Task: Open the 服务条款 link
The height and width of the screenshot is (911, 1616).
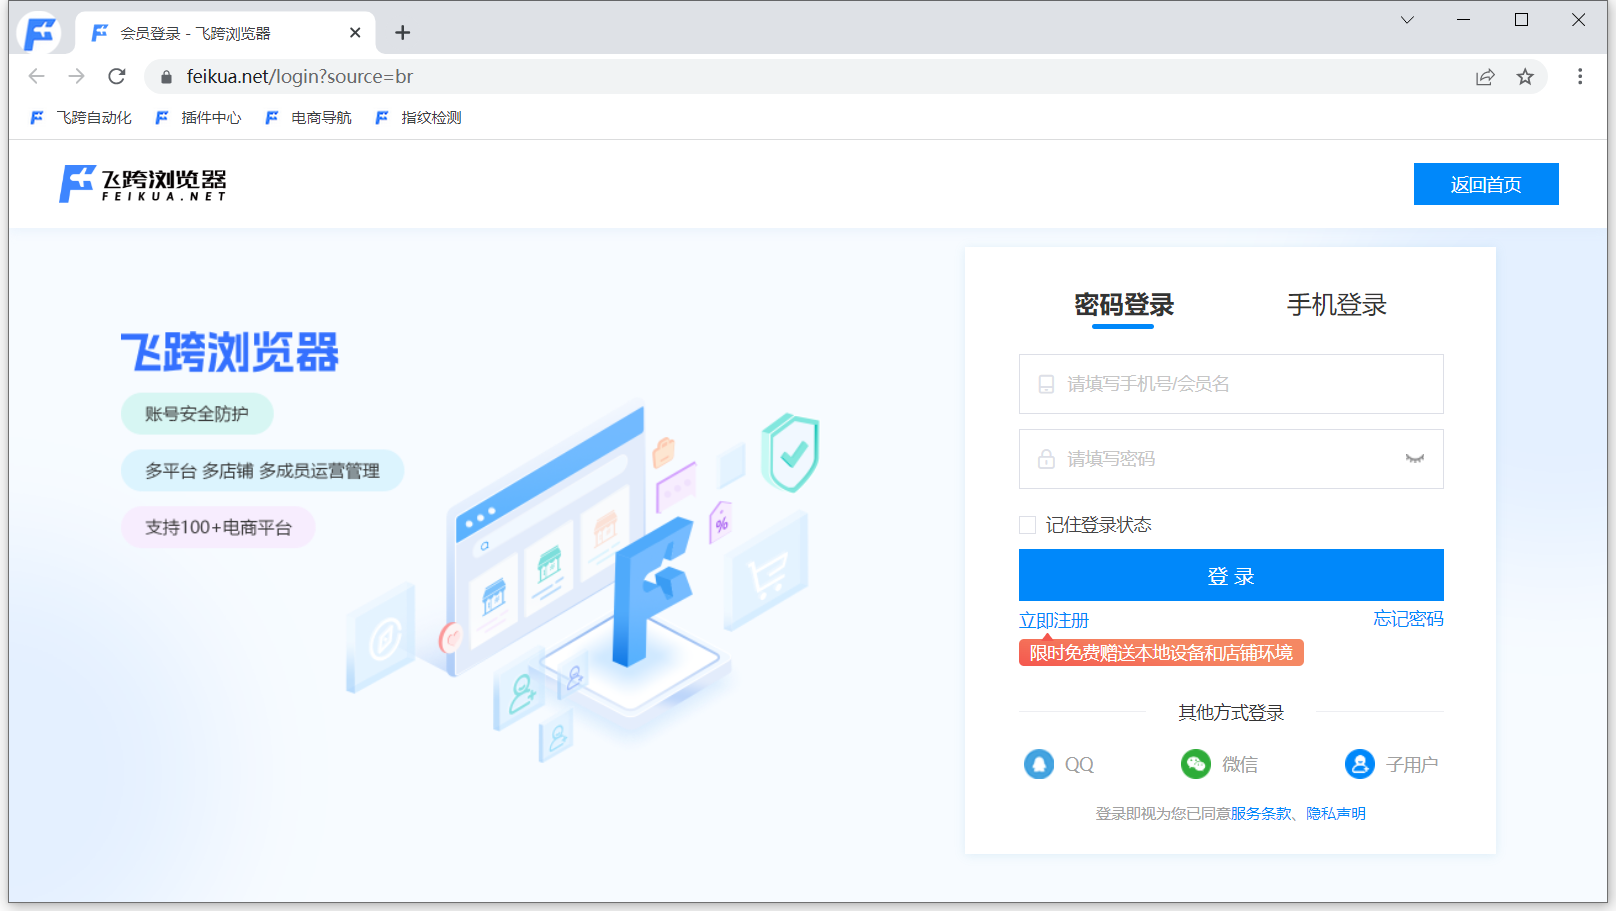Action: (1261, 814)
